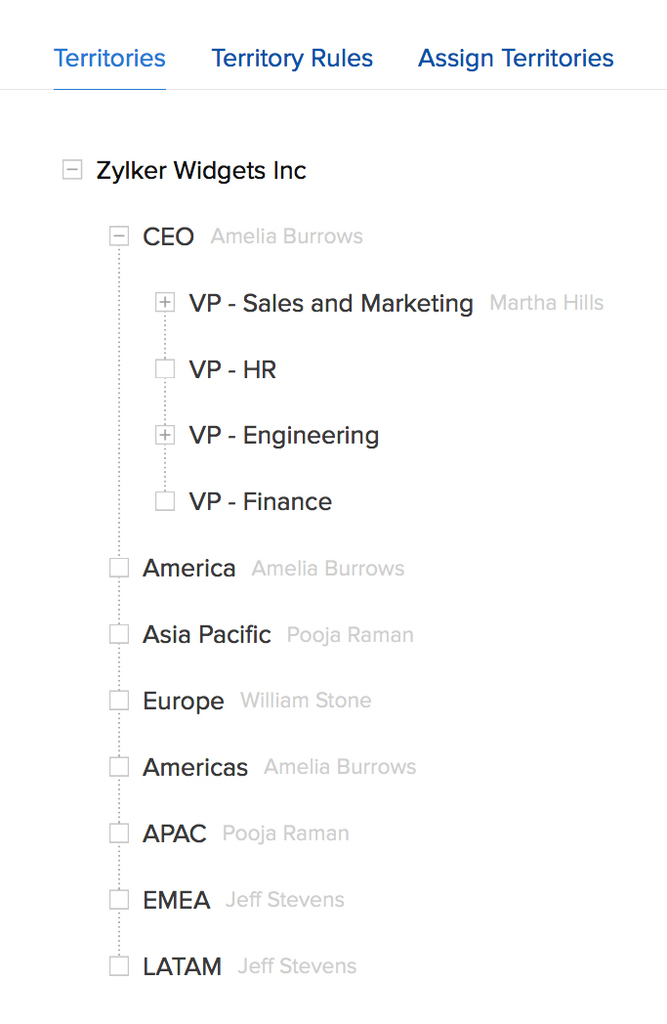Click the node icon next to Europe
Screen dimensions: 667x1024
click(x=119, y=700)
